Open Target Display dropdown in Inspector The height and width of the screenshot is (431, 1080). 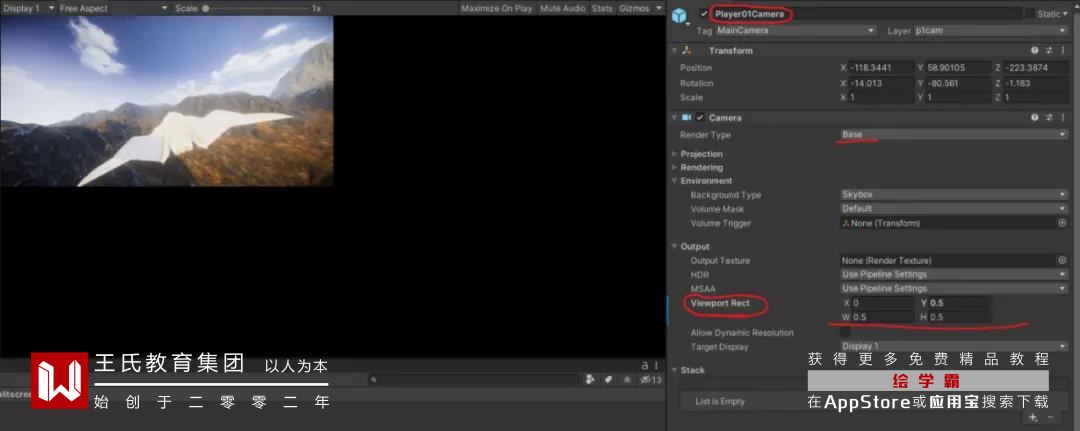tap(954, 346)
